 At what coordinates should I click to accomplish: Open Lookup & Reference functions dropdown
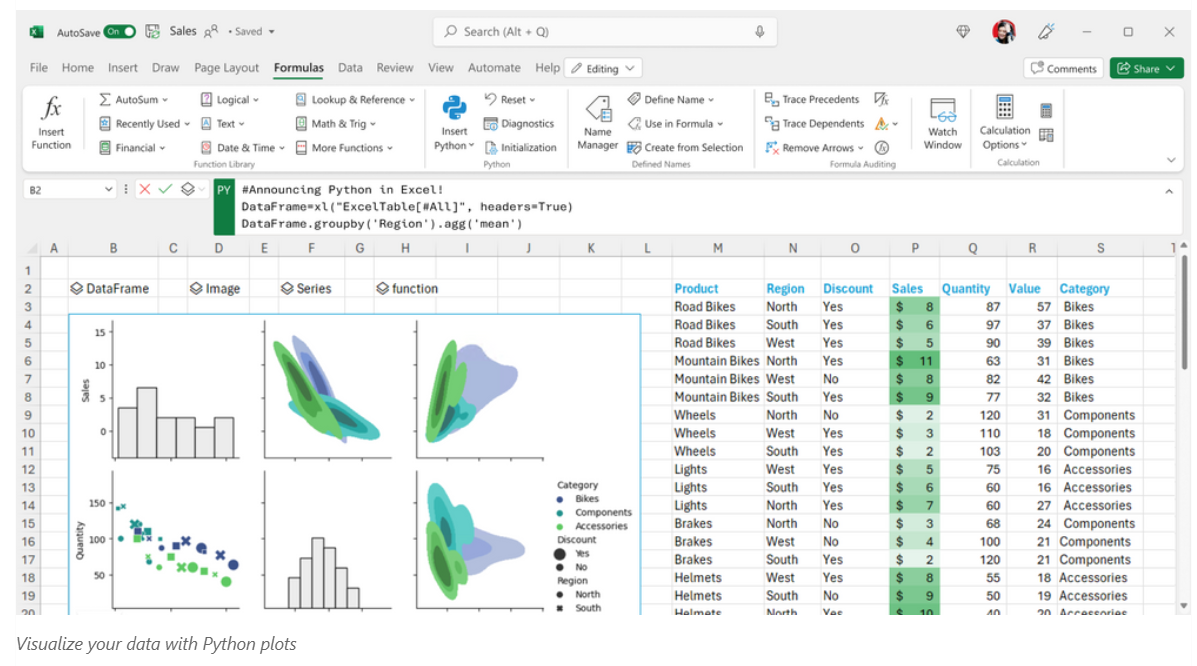(x=355, y=99)
